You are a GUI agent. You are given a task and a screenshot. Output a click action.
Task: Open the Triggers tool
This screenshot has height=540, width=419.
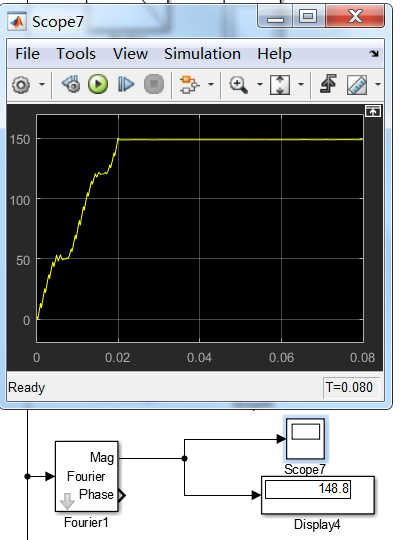(329, 84)
